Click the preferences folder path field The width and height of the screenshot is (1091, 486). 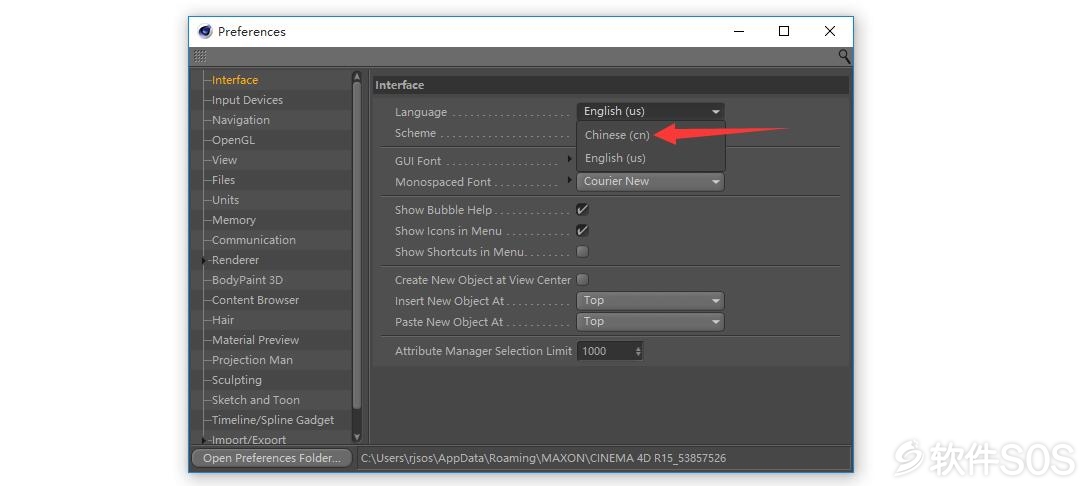[x=604, y=458]
